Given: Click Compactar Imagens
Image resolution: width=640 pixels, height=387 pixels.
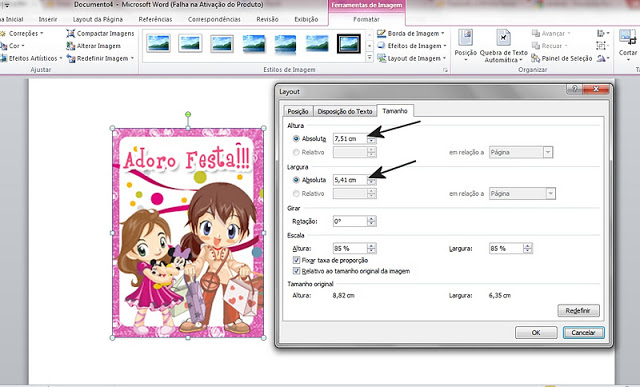Looking at the screenshot, I should pyautogui.click(x=100, y=33).
